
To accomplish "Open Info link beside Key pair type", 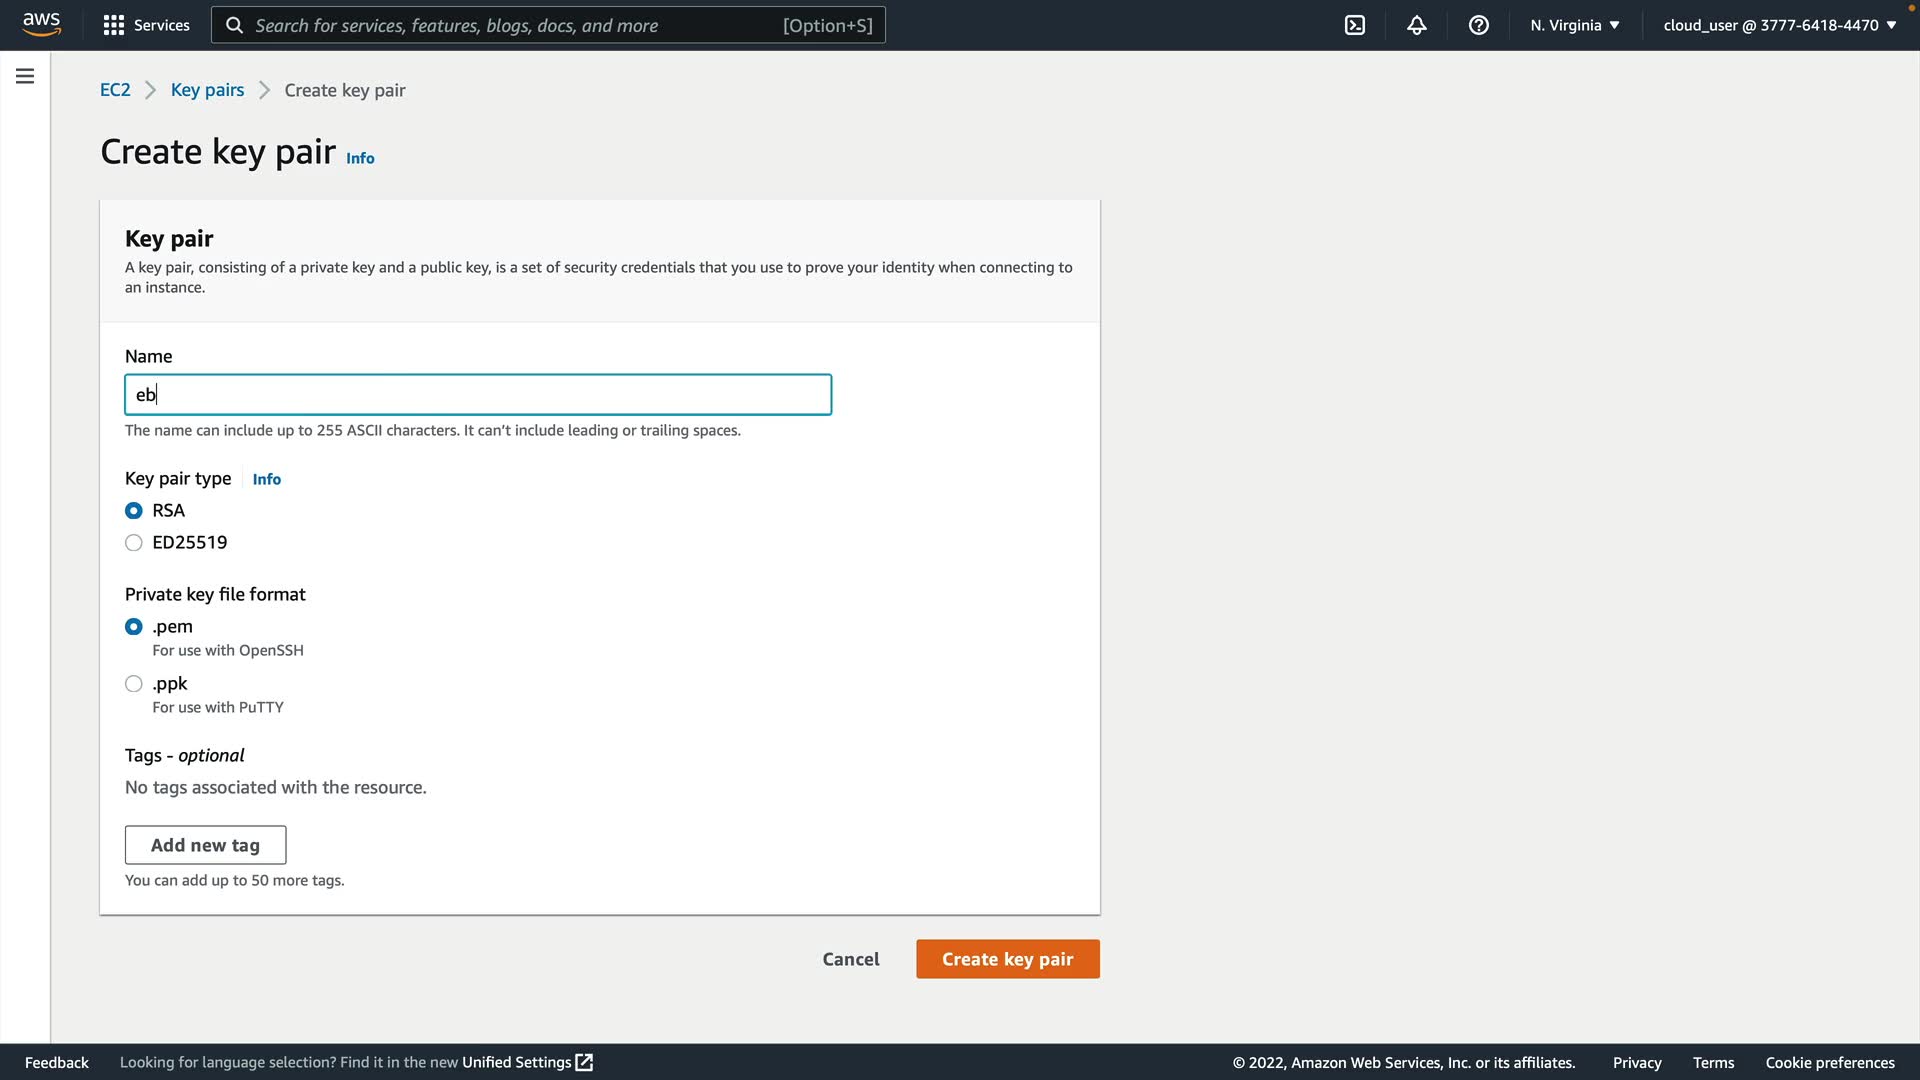I will tap(266, 479).
